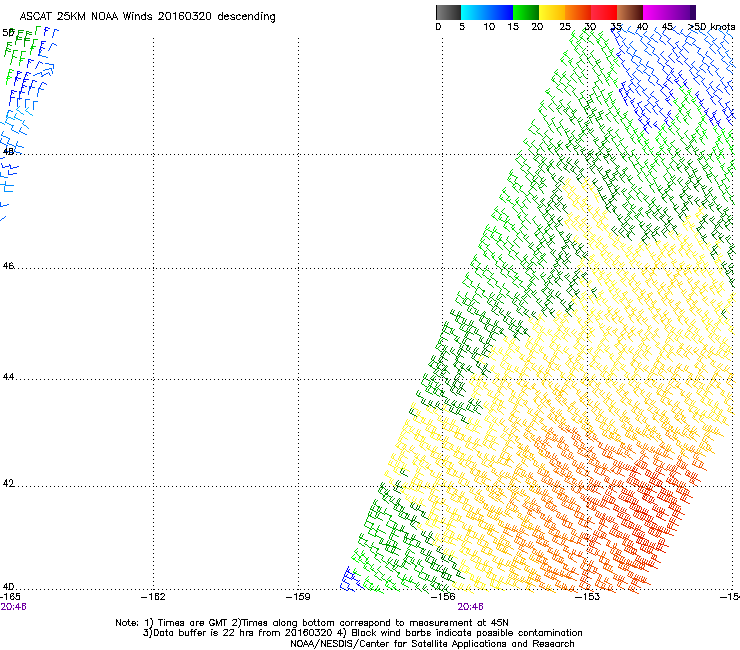Click the longitude label -156
Viewport: 740px width, 650px height.
pyautogui.click(x=443, y=597)
